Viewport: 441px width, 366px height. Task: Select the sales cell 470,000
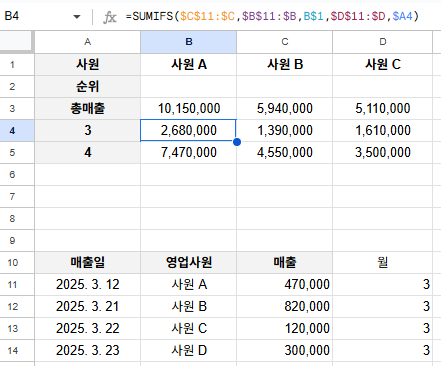coord(285,284)
